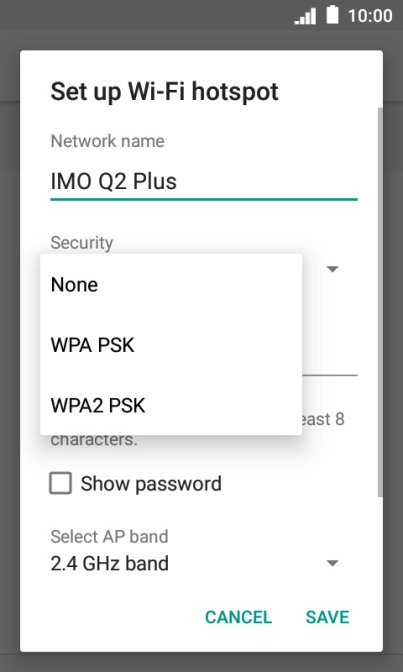Focus the Network name field IMO Q2 Plus
This screenshot has width=403, height=672.
pyautogui.click(x=204, y=182)
